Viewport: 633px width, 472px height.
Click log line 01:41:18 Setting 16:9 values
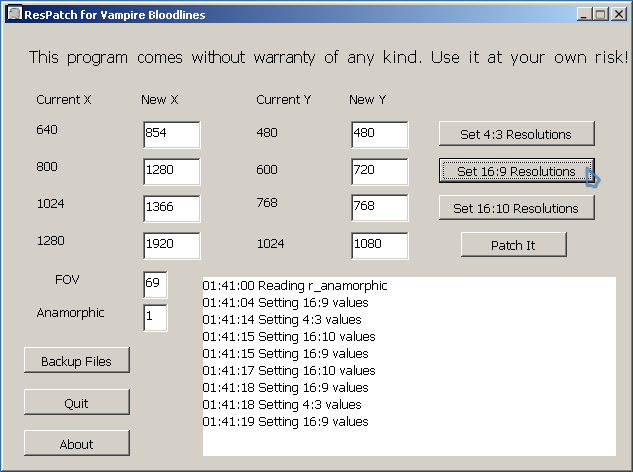tap(285, 388)
